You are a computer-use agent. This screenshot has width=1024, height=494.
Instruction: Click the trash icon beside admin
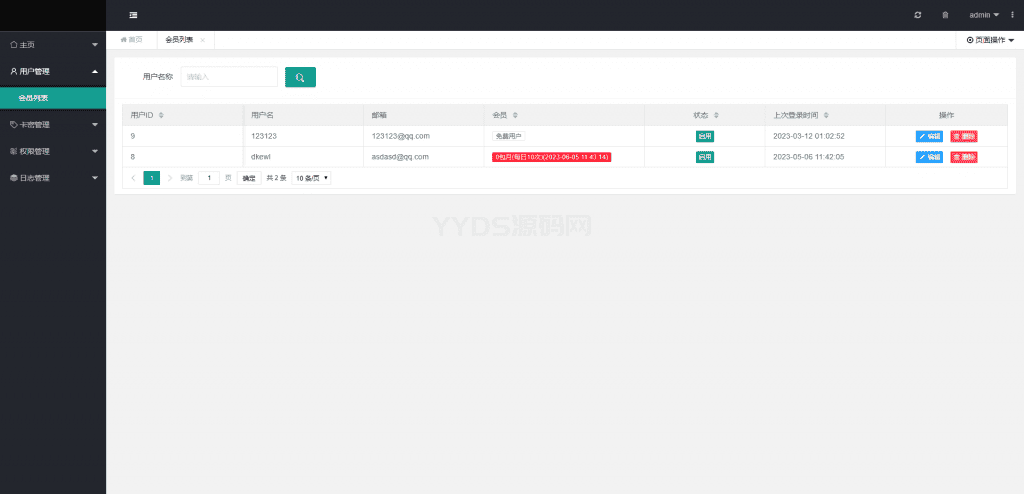point(945,15)
